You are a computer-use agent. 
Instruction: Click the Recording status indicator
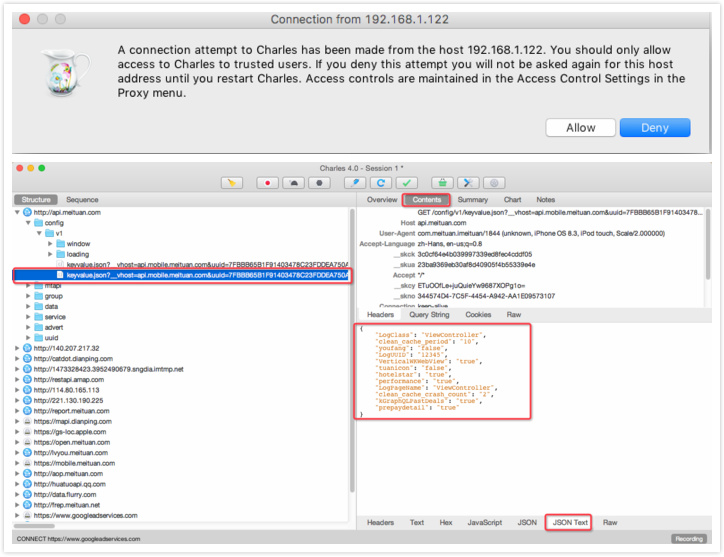688,539
